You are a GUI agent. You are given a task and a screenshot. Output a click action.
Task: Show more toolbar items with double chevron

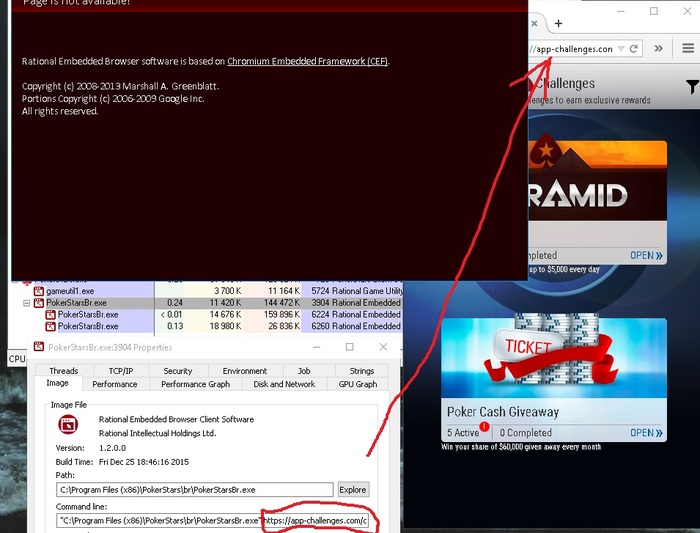tap(658, 48)
